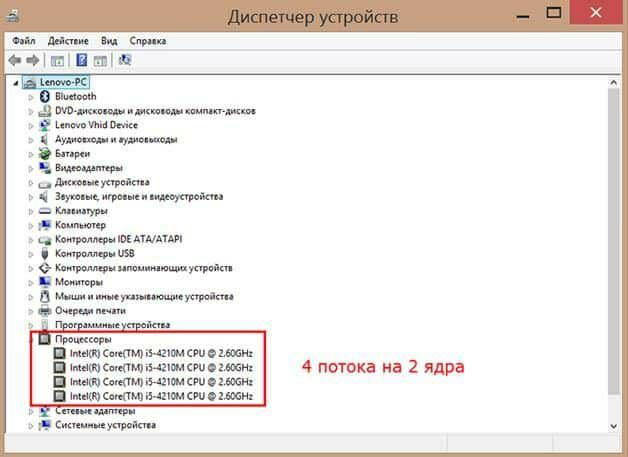Open the Файл menu
Image resolution: width=628 pixels, height=457 pixels.
pos(24,41)
